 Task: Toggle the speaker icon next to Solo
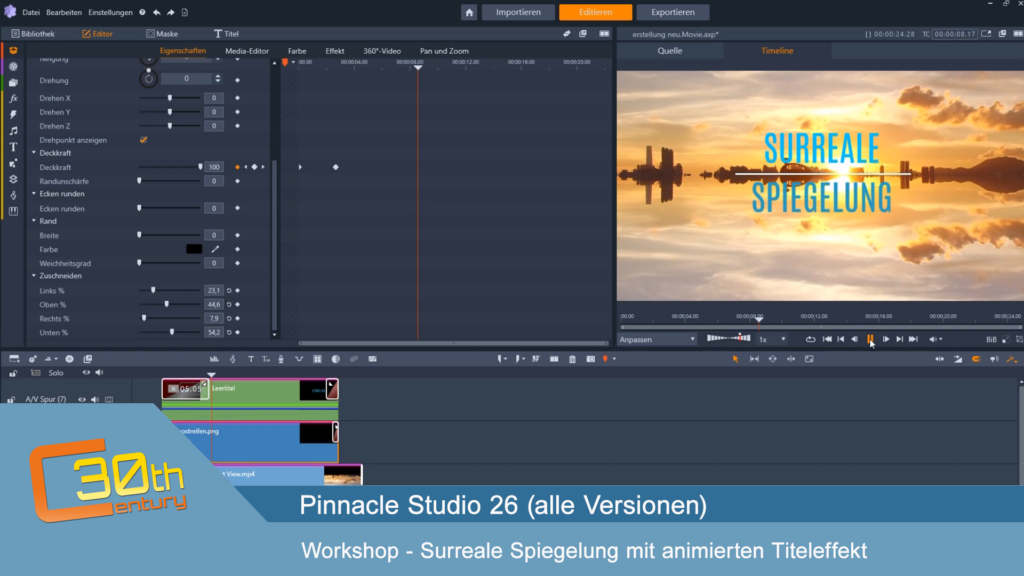click(x=99, y=373)
